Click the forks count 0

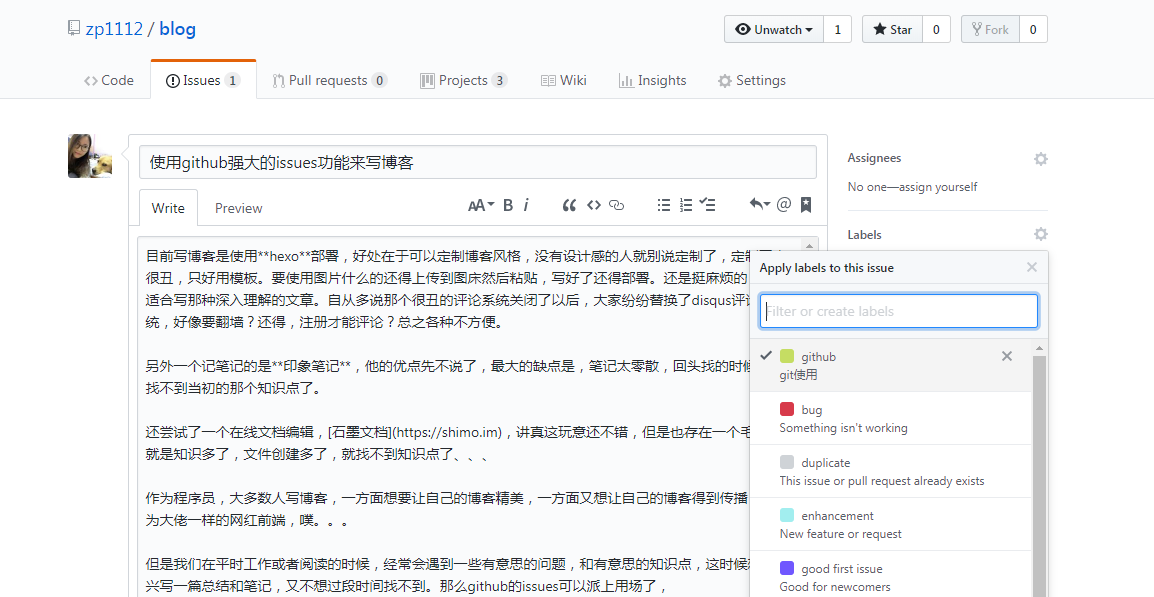1033,29
